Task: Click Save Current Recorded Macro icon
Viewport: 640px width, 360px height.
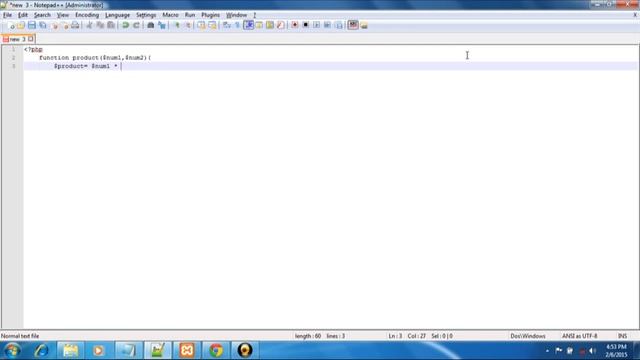Action: [x=338, y=25]
